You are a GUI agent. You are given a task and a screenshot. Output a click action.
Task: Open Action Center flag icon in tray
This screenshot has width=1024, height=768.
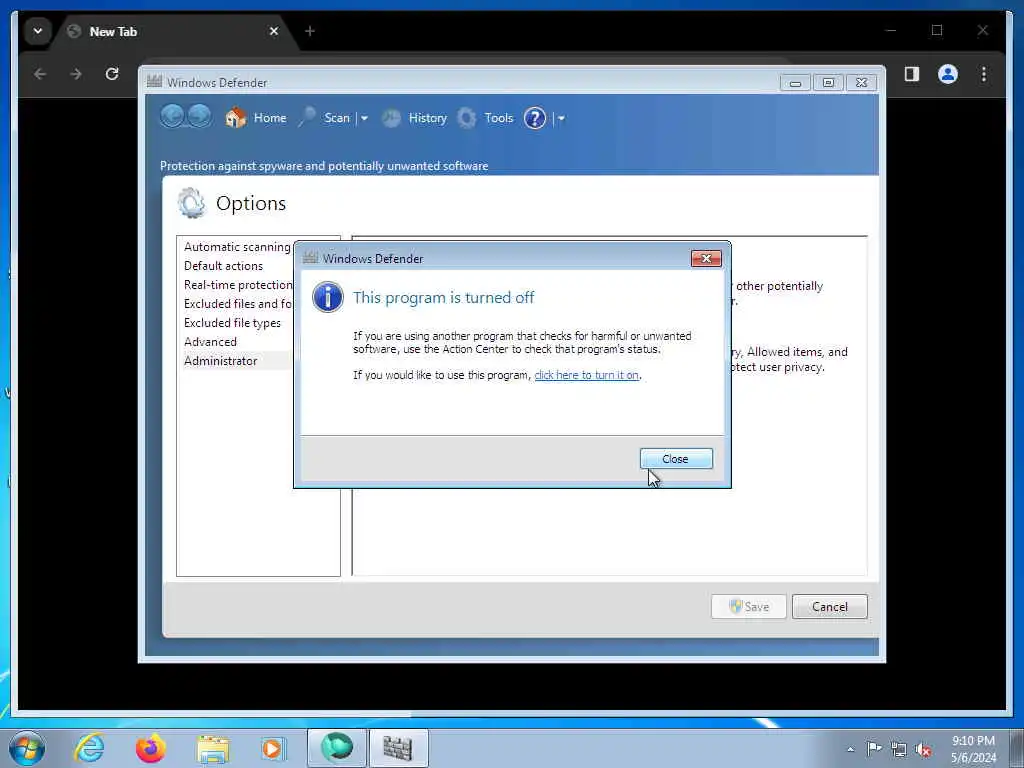click(874, 748)
